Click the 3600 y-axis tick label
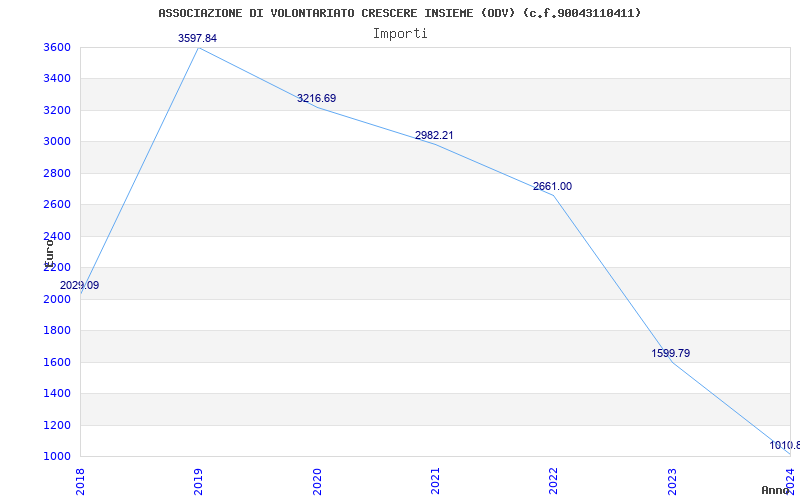The width and height of the screenshot is (800, 500). [x=57, y=47]
